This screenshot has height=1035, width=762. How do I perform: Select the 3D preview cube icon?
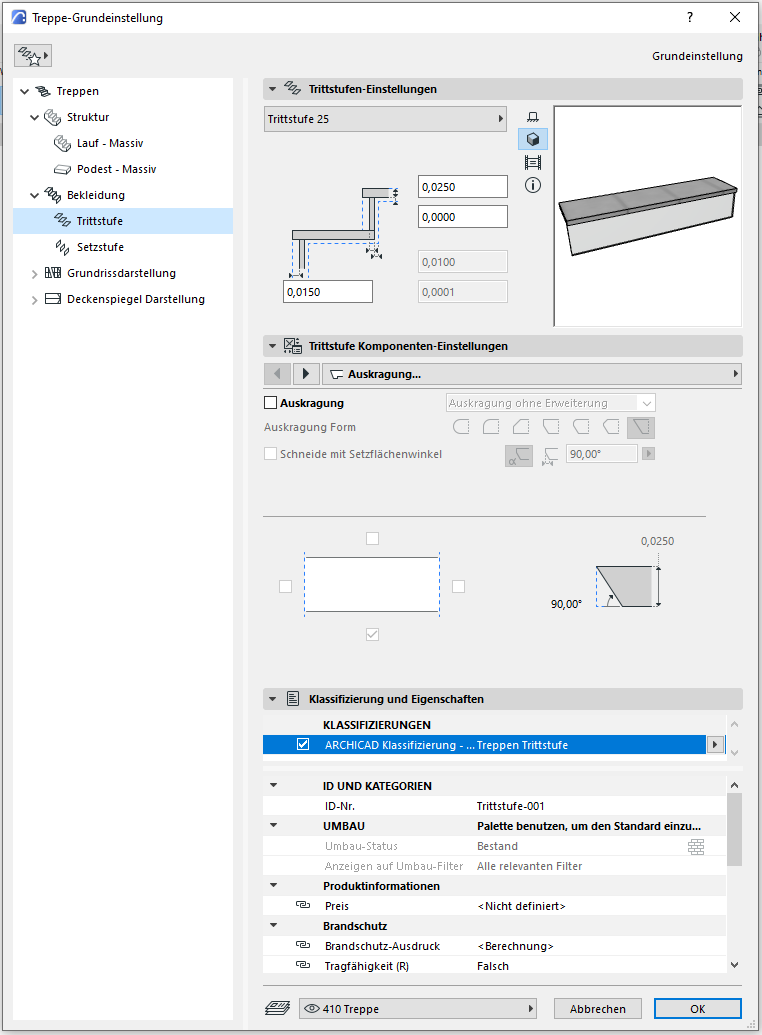(533, 140)
